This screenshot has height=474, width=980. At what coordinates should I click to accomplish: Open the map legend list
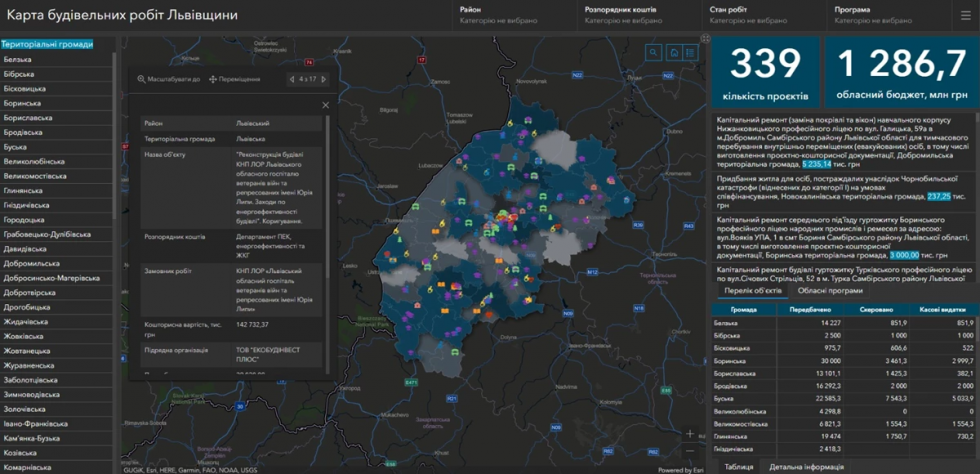click(x=690, y=53)
